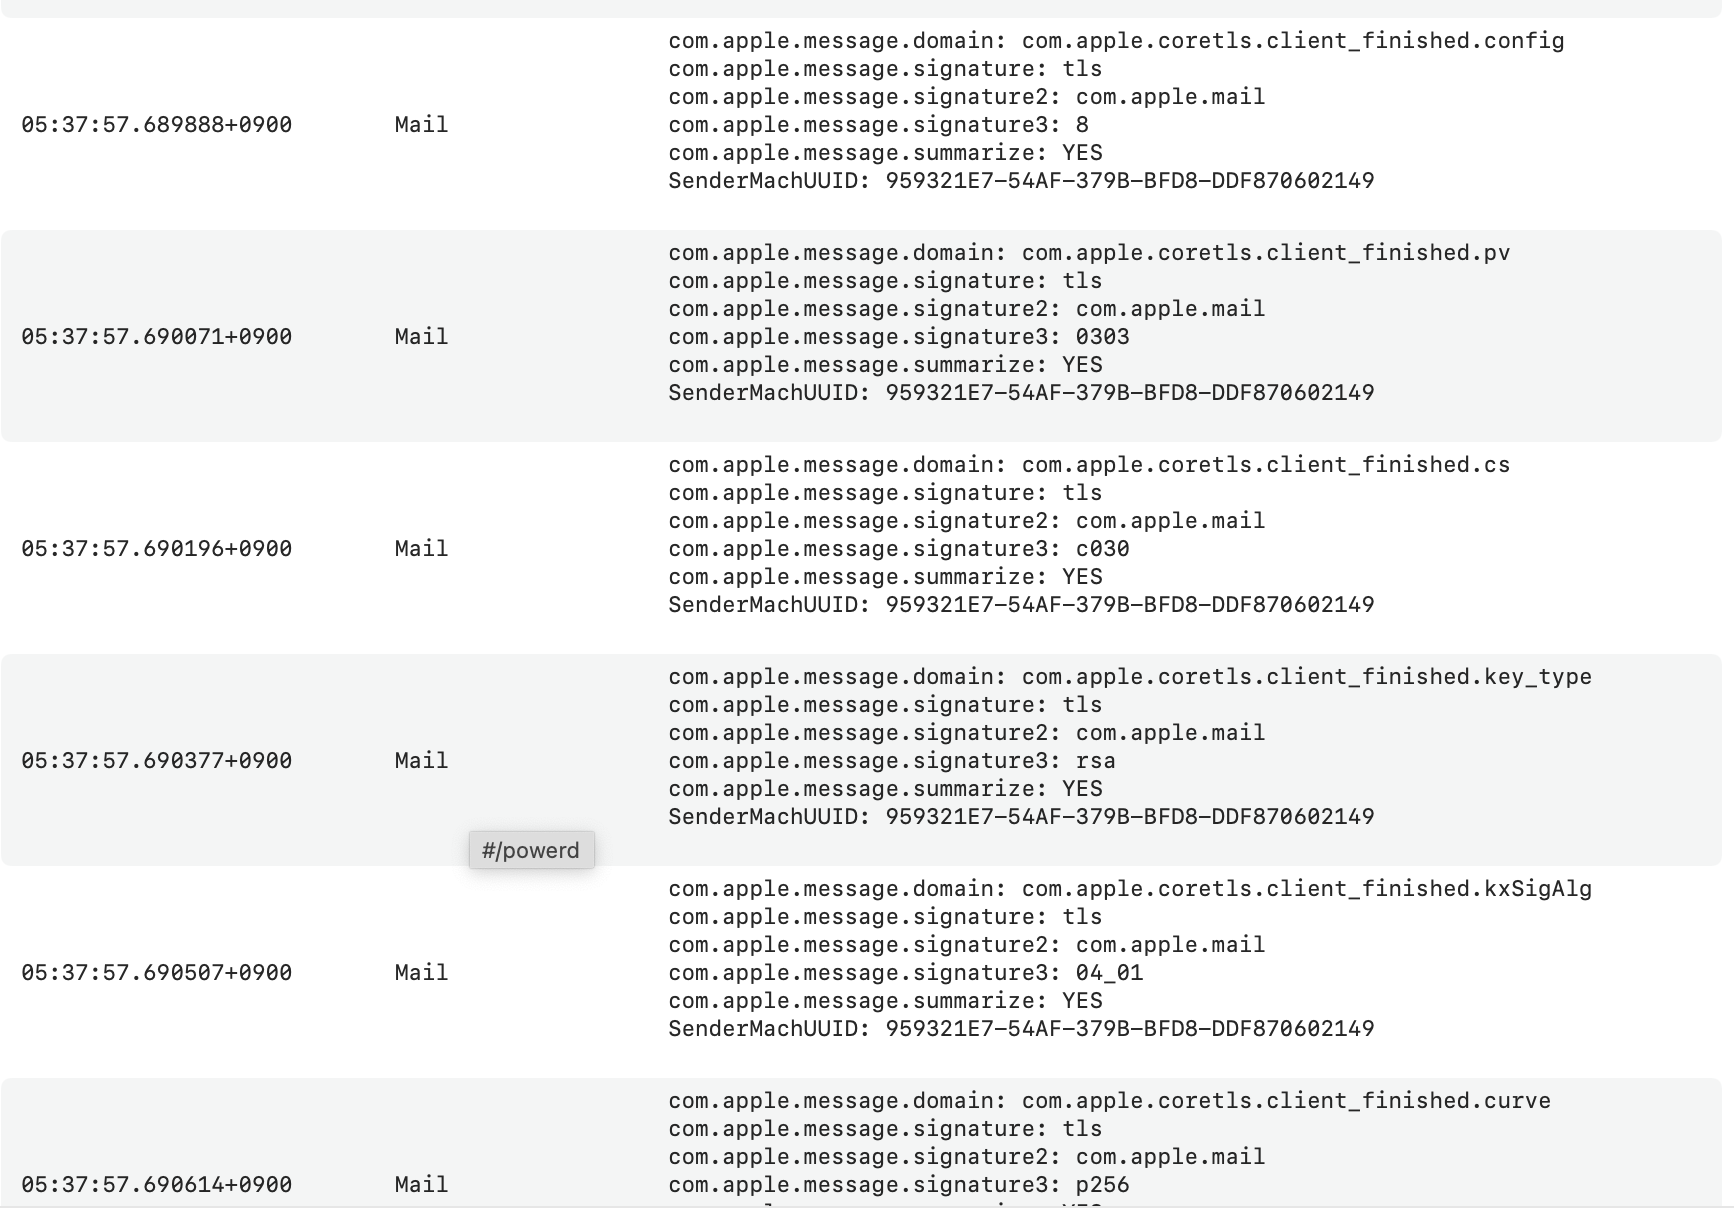Image resolution: width=1734 pixels, height=1214 pixels.
Task: Click the 05:37:57.690614+0900 timestamp
Action: point(157,1185)
